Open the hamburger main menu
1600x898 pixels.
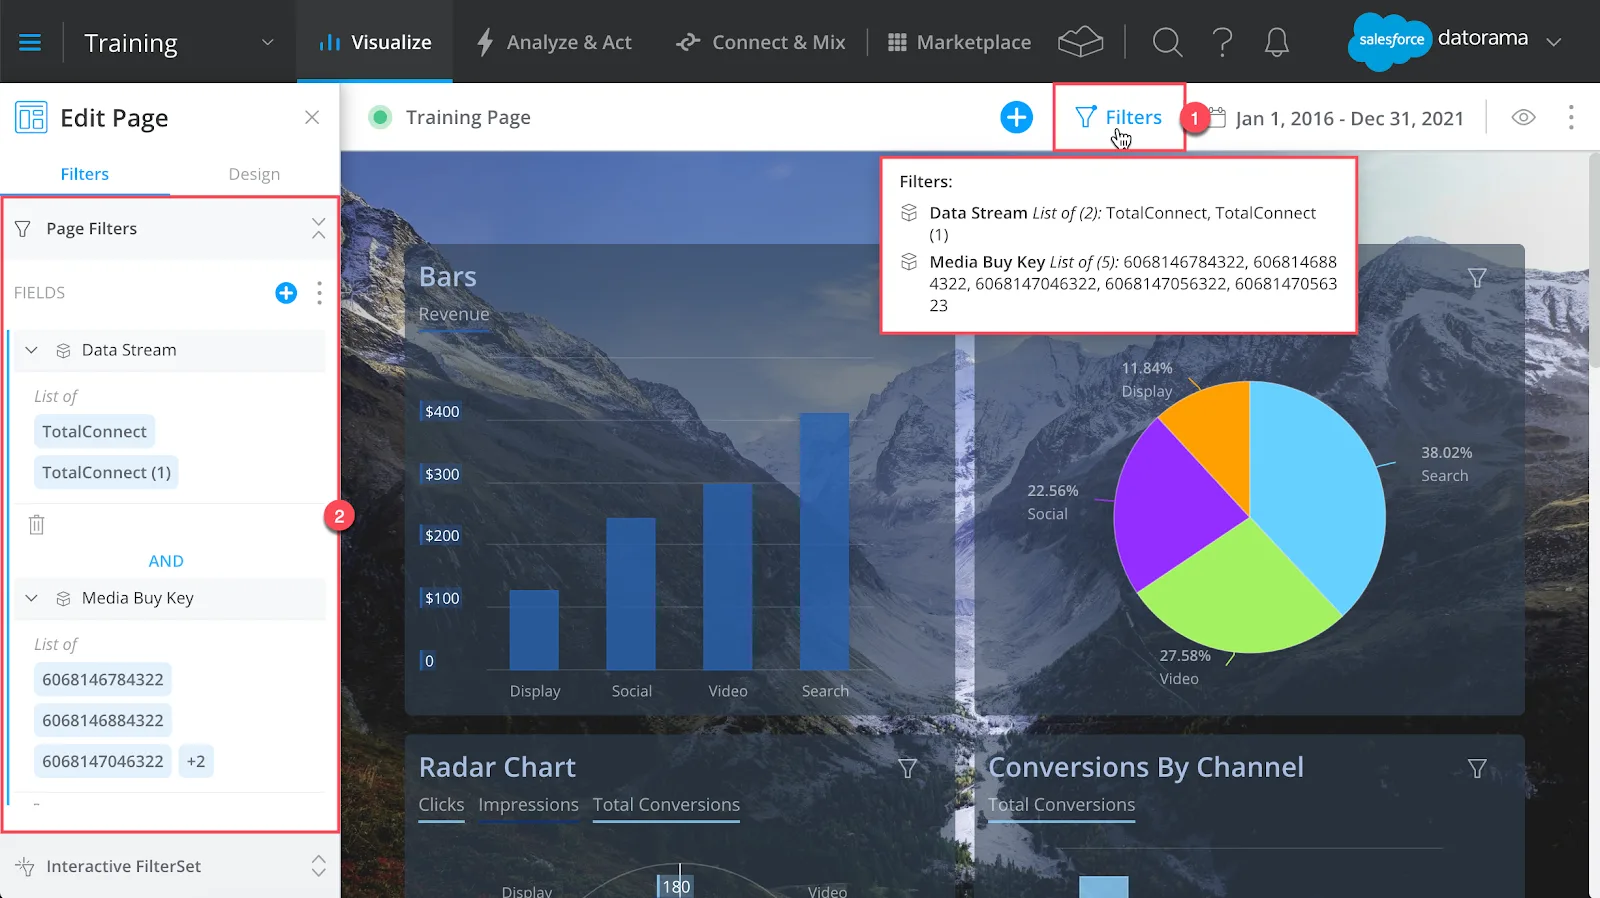click(x=30, y=42)
